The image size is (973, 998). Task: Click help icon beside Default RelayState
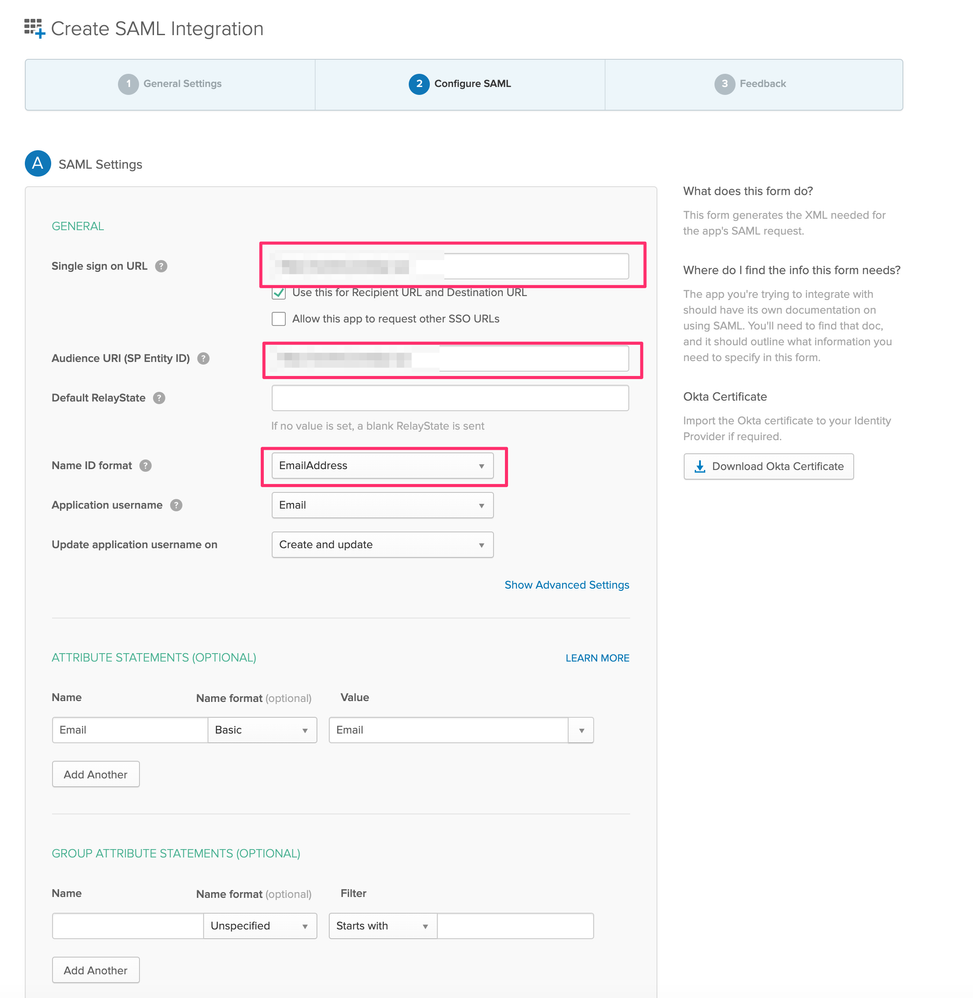(159, 398)
